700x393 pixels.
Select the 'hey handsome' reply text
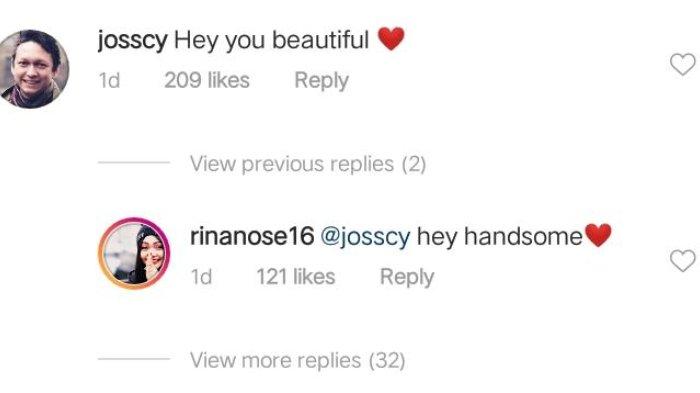point(500,237)
